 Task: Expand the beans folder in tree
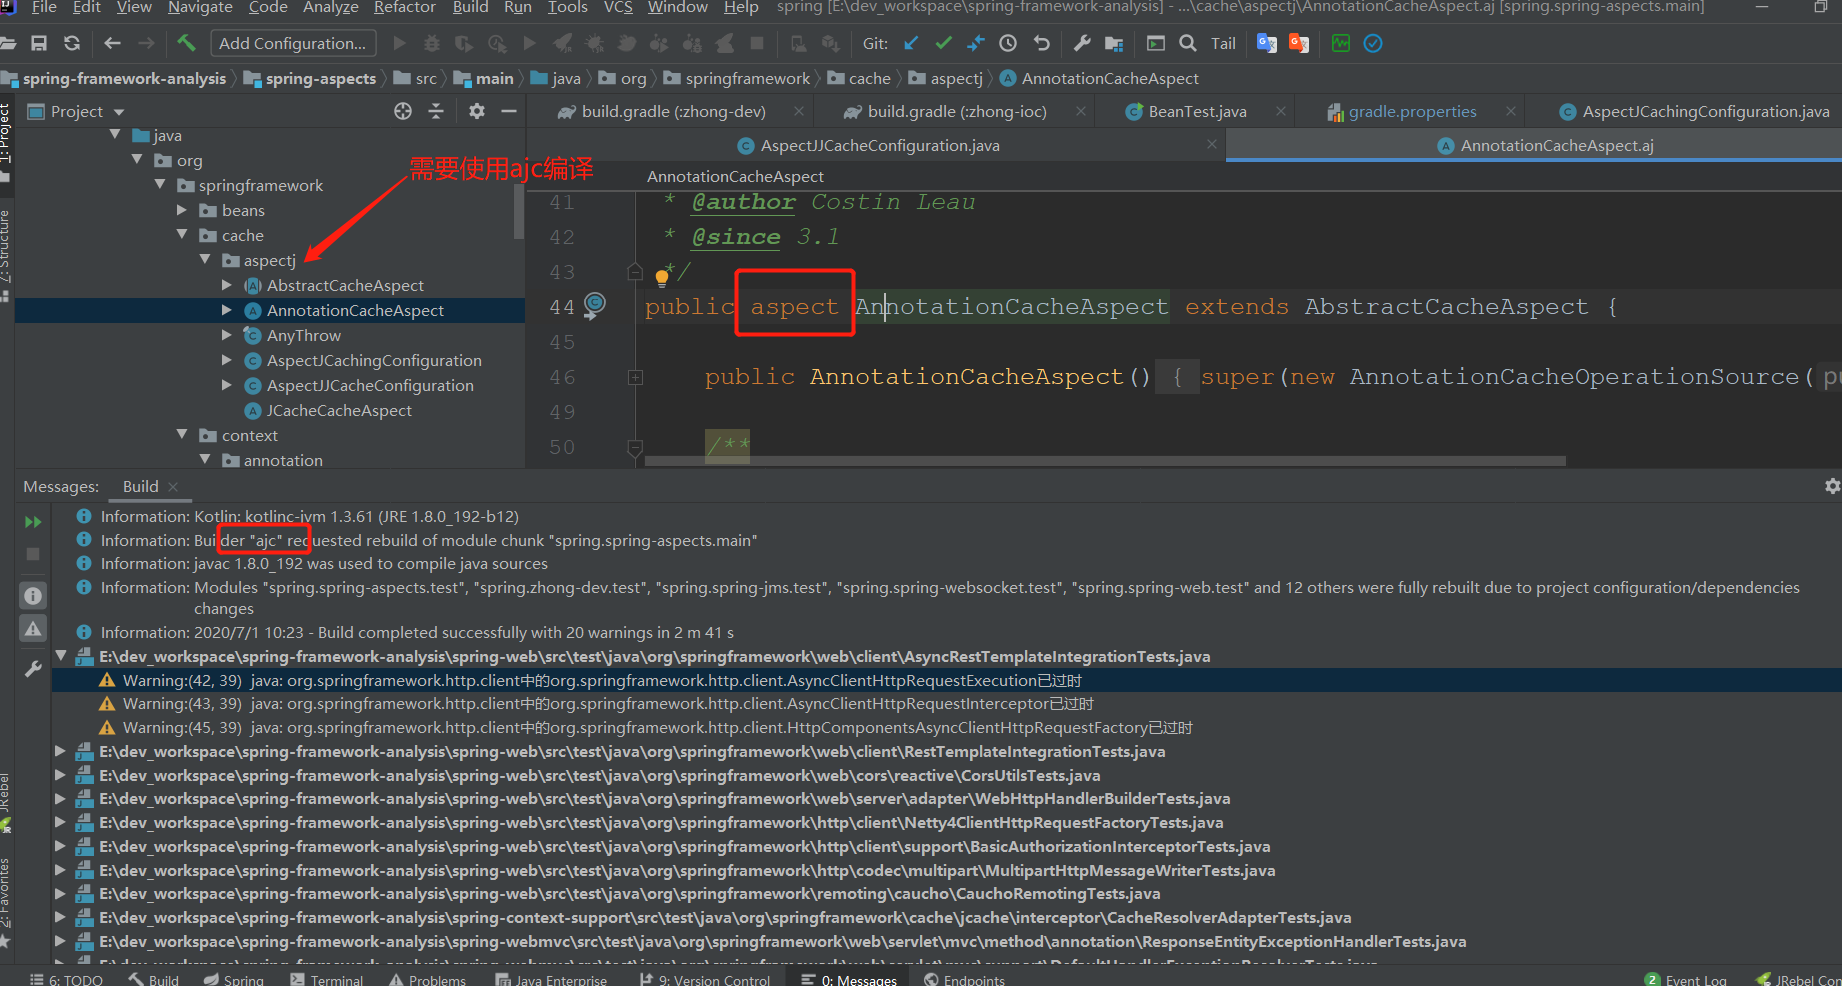coord(182,210)
